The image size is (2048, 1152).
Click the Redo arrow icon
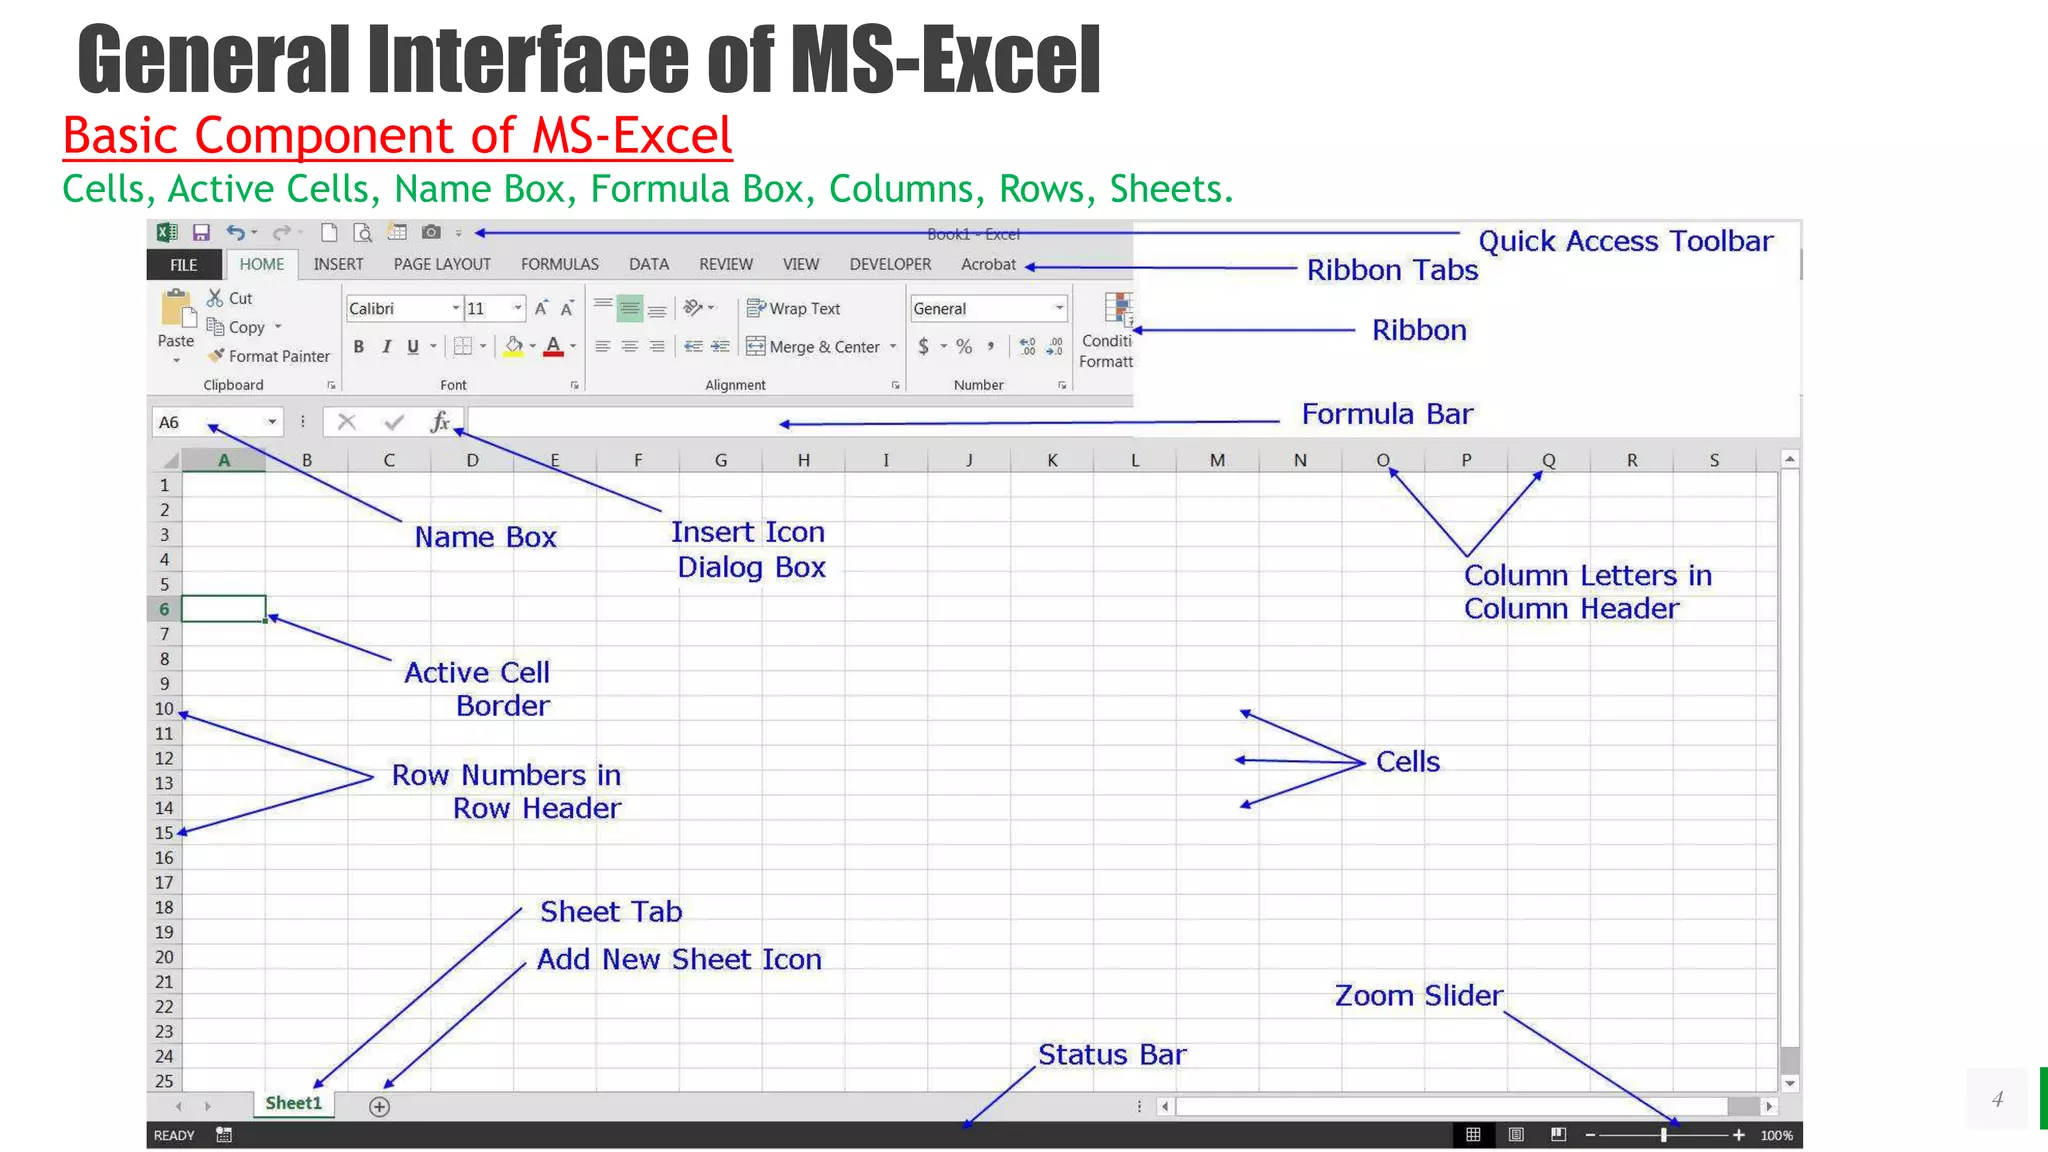pyautogui.click(x=281, y=233)
